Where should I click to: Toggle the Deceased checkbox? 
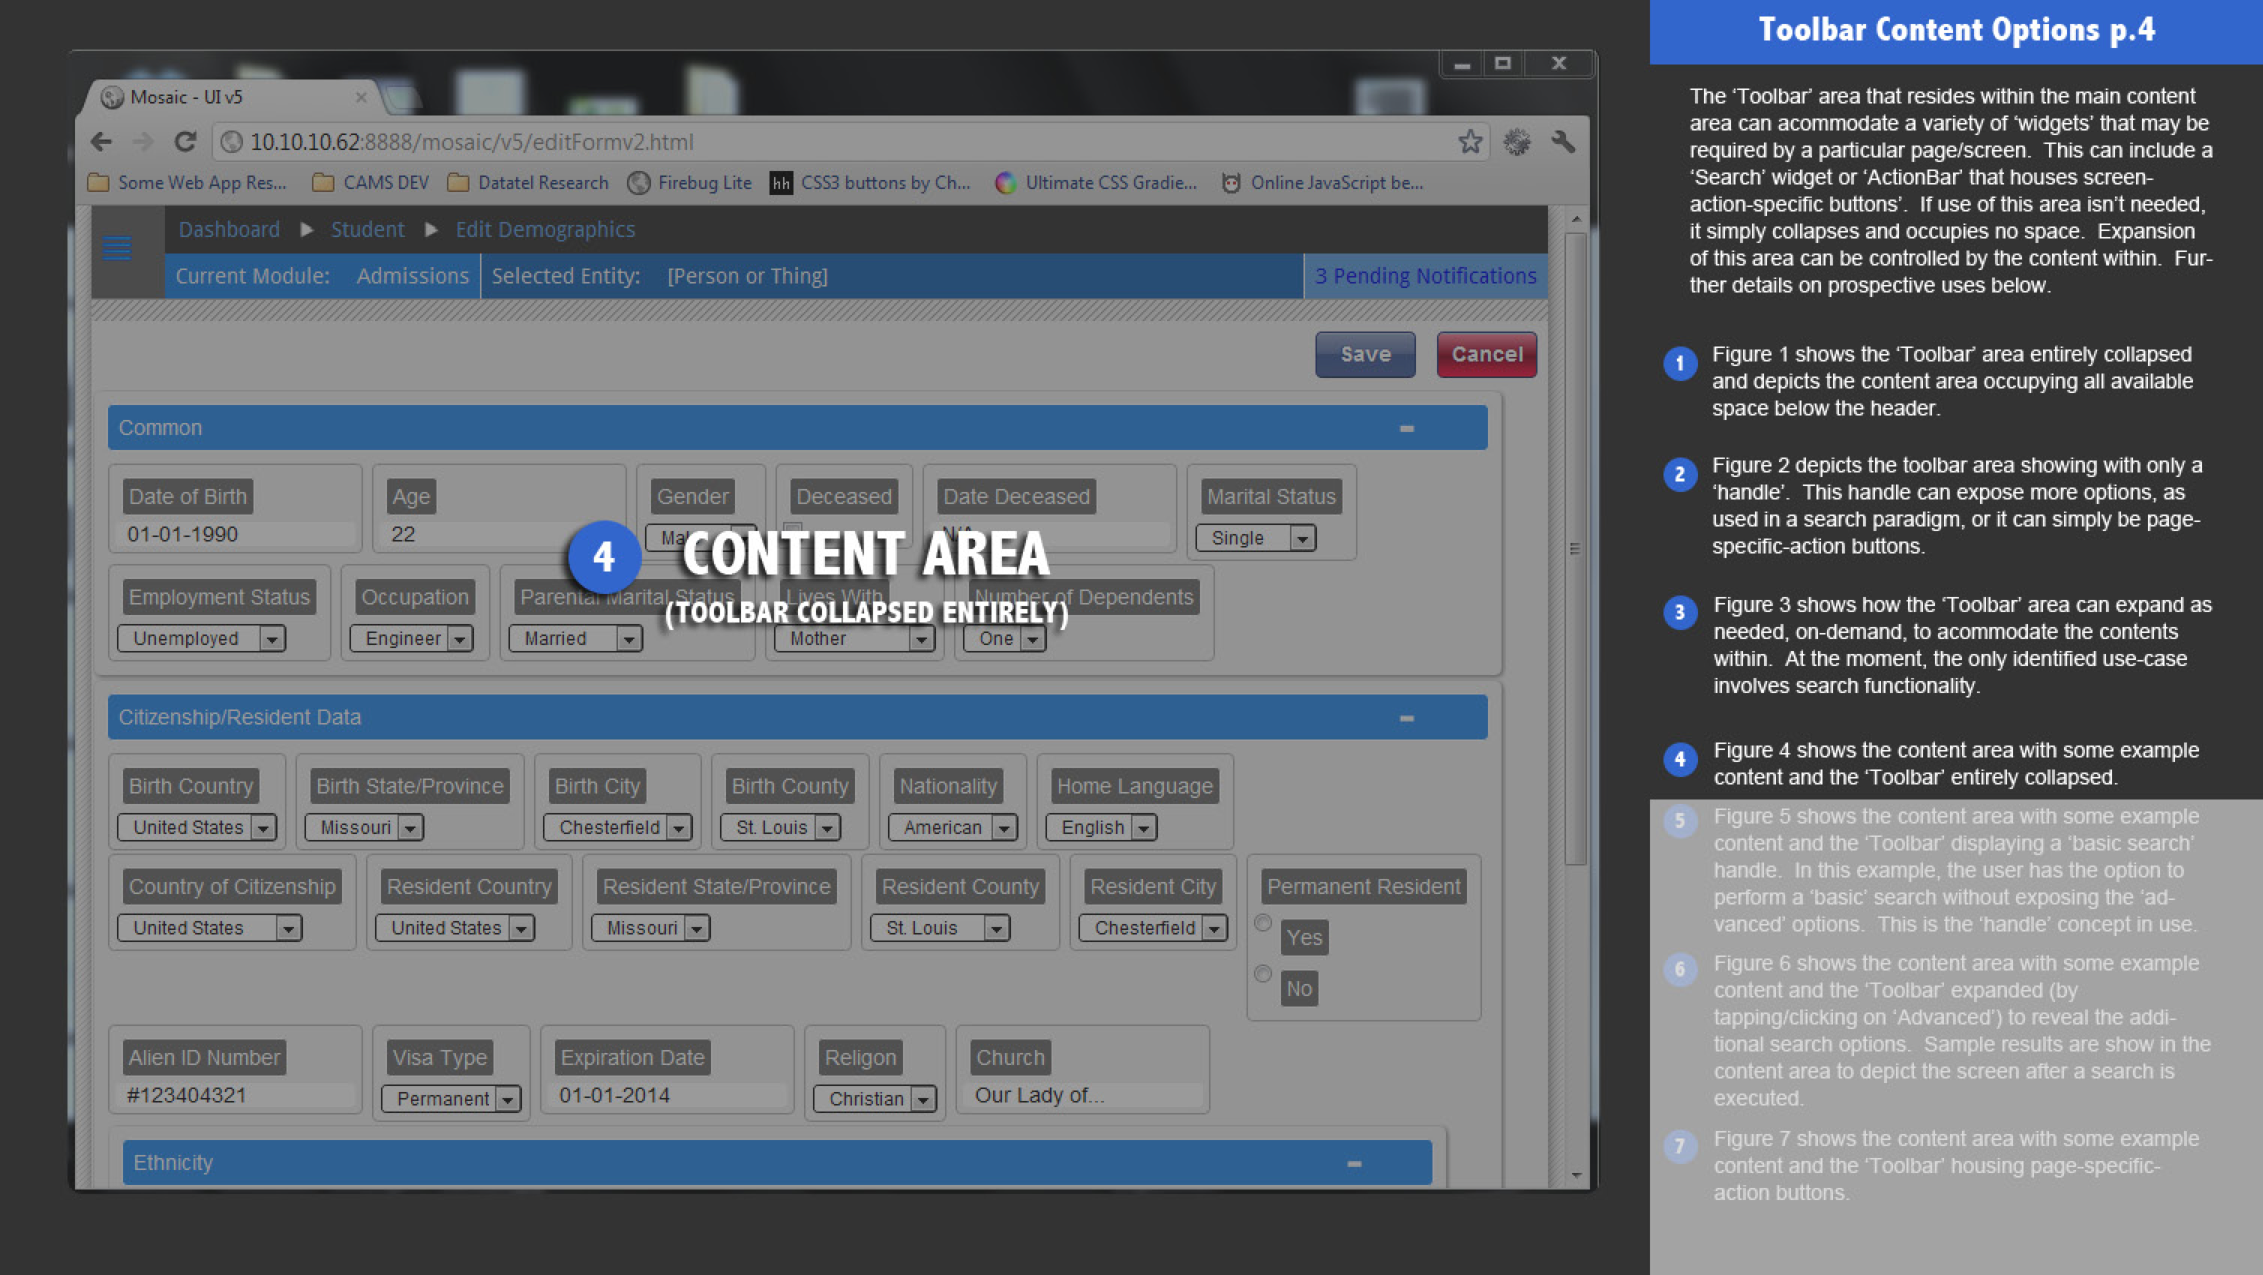point(793,530)
